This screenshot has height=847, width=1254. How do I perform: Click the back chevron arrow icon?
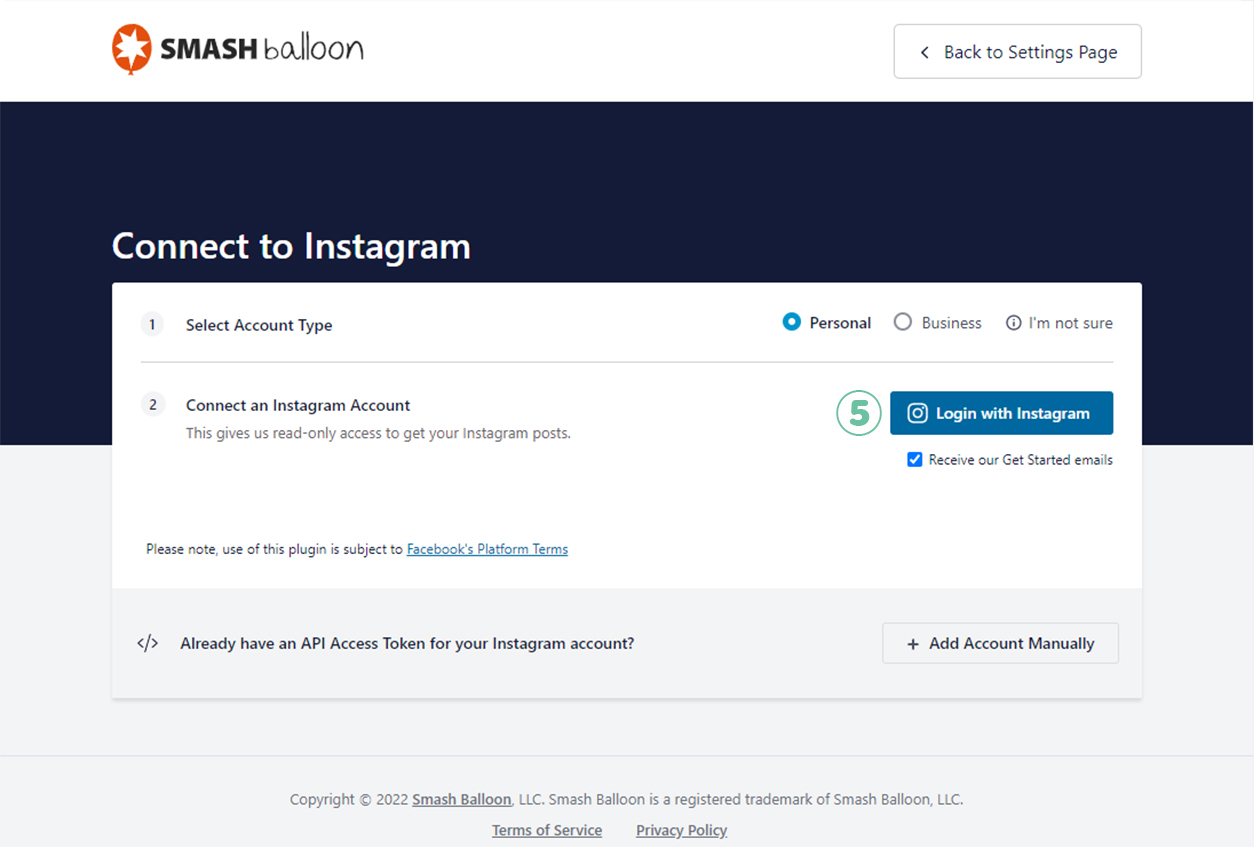click(925, 52)
